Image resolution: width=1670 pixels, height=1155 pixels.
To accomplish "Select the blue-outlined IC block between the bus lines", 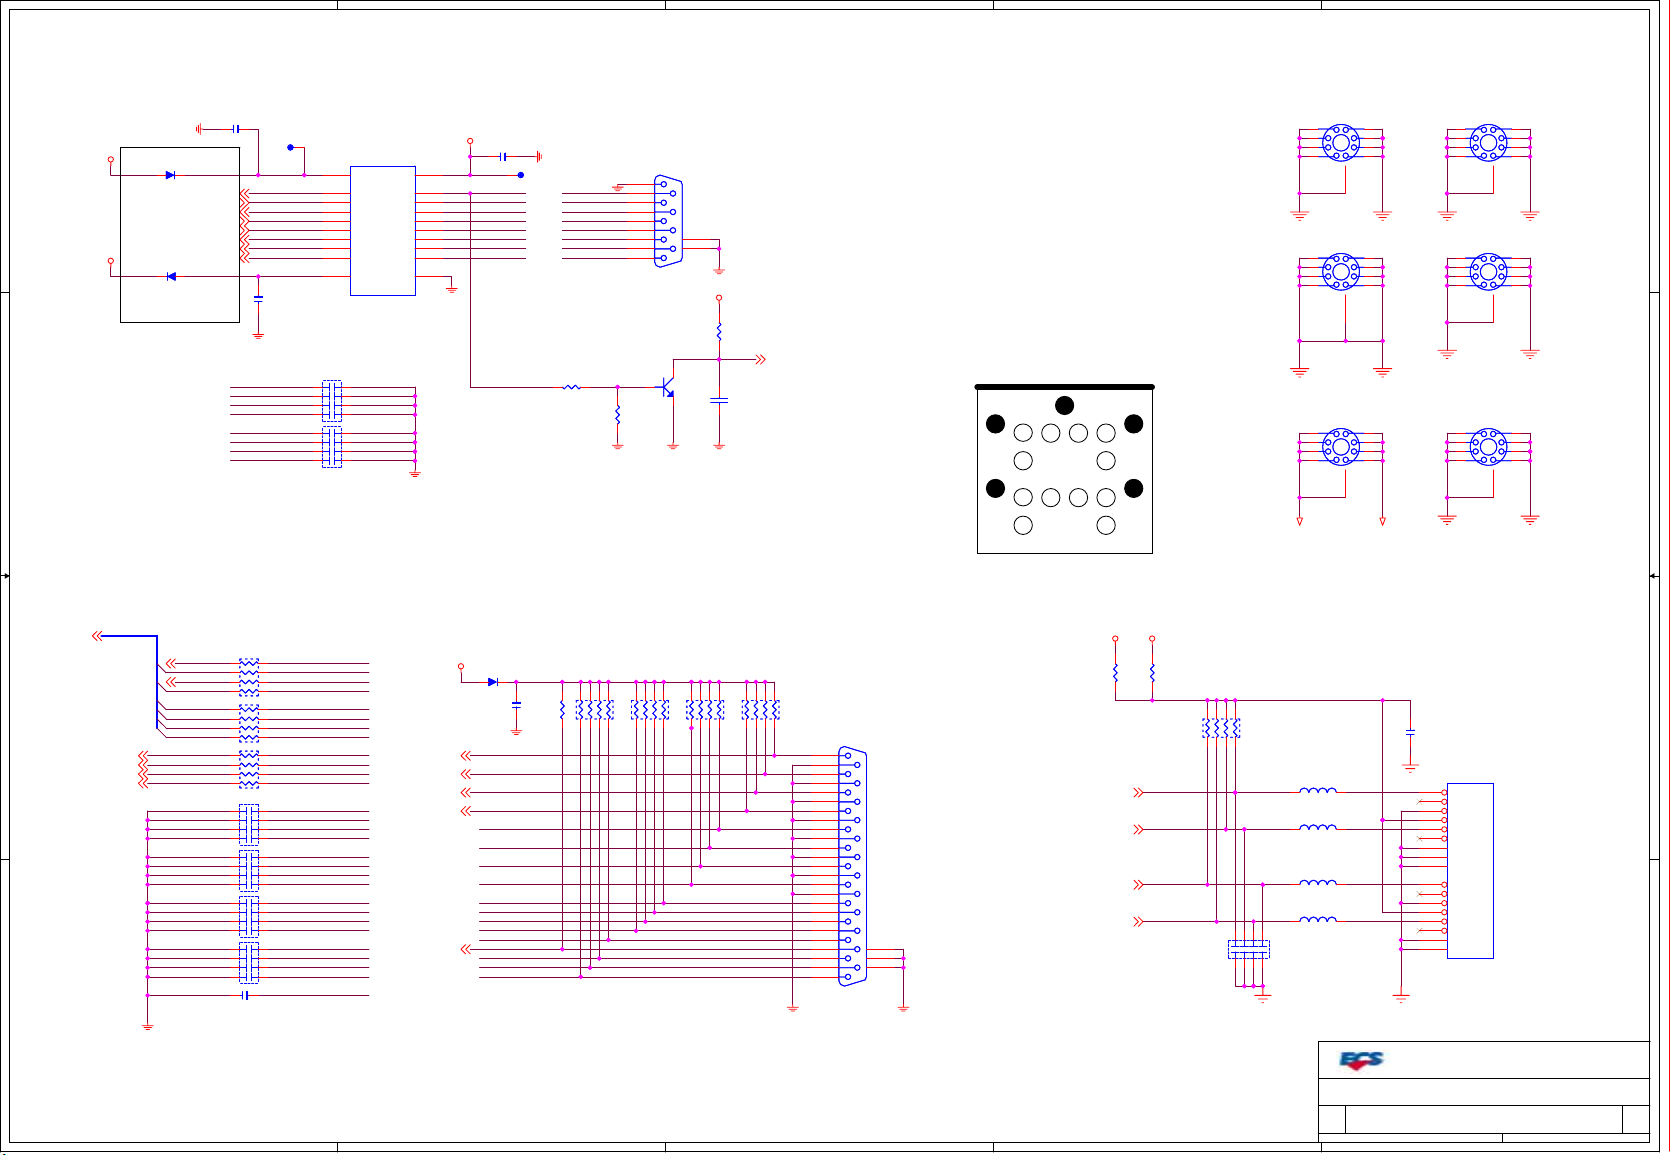I will pyautogui.click(x=383, y=231).
